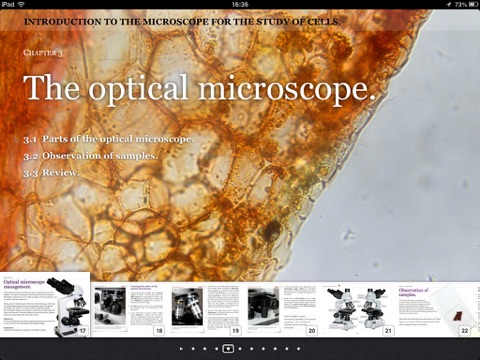480x360 pixels.
Task: Open the page 19 thumbnail
Action: pyautogui.click(x=205, y=309)
